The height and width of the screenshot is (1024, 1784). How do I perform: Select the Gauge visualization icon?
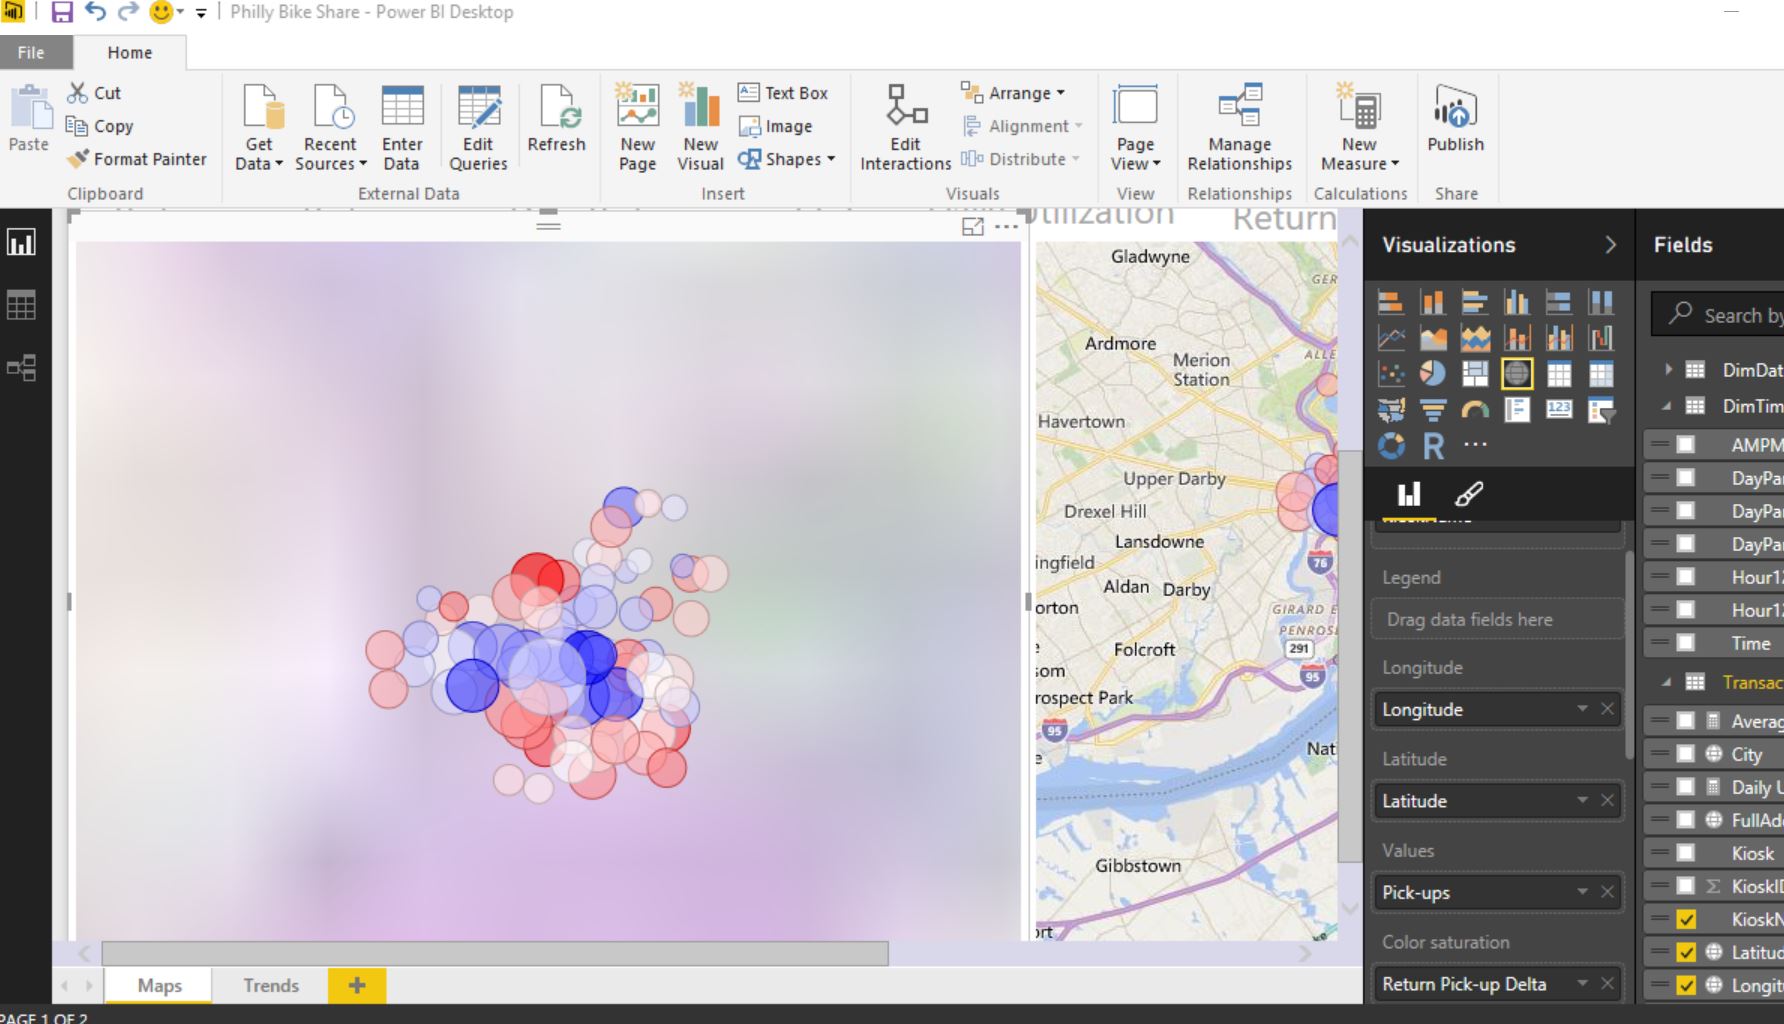(1475, 410)
